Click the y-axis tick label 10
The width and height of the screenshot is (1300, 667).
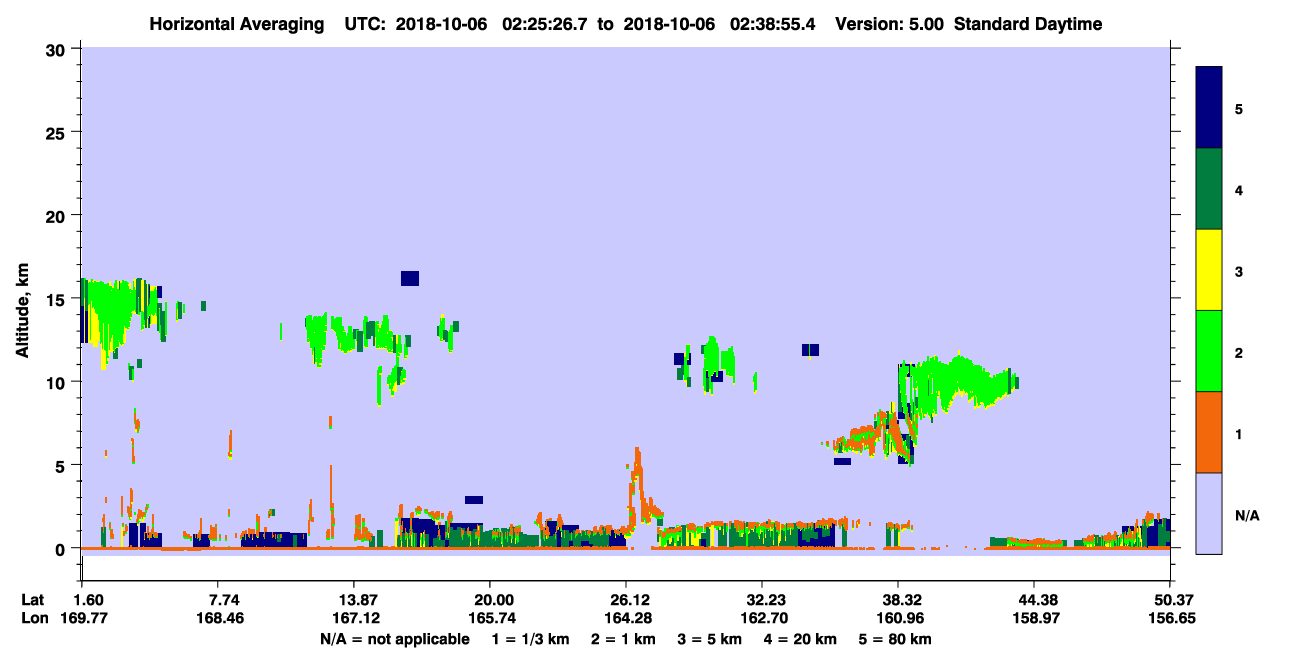(57, 382)
